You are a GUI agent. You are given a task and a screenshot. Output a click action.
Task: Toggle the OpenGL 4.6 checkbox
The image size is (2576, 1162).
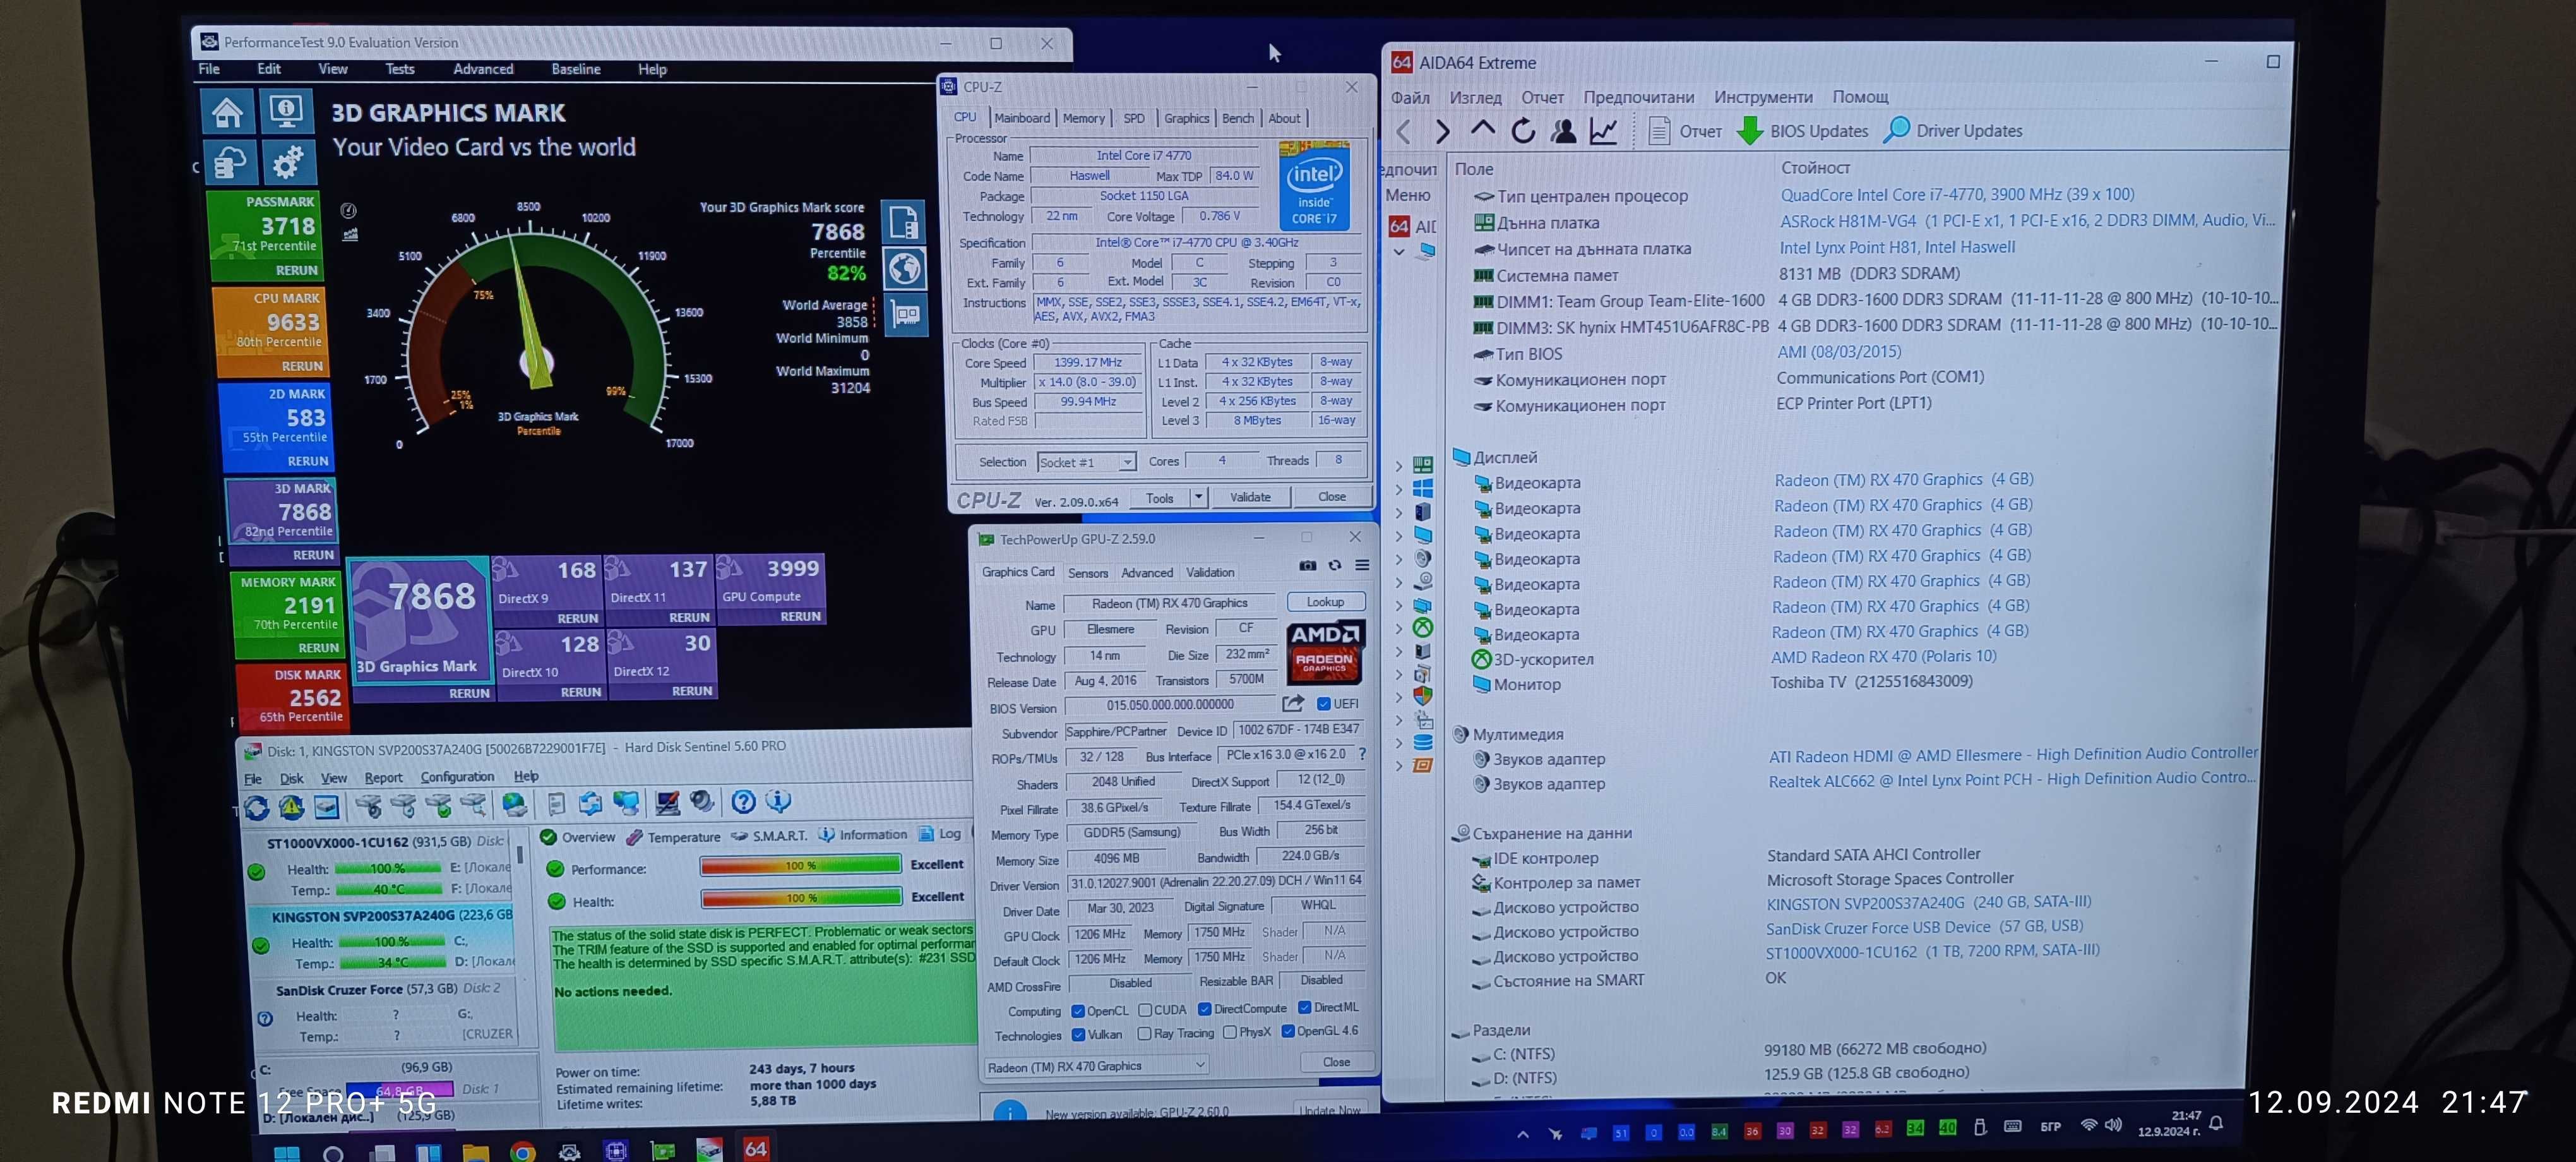pyautogui.click(x=1288, y=1031)
